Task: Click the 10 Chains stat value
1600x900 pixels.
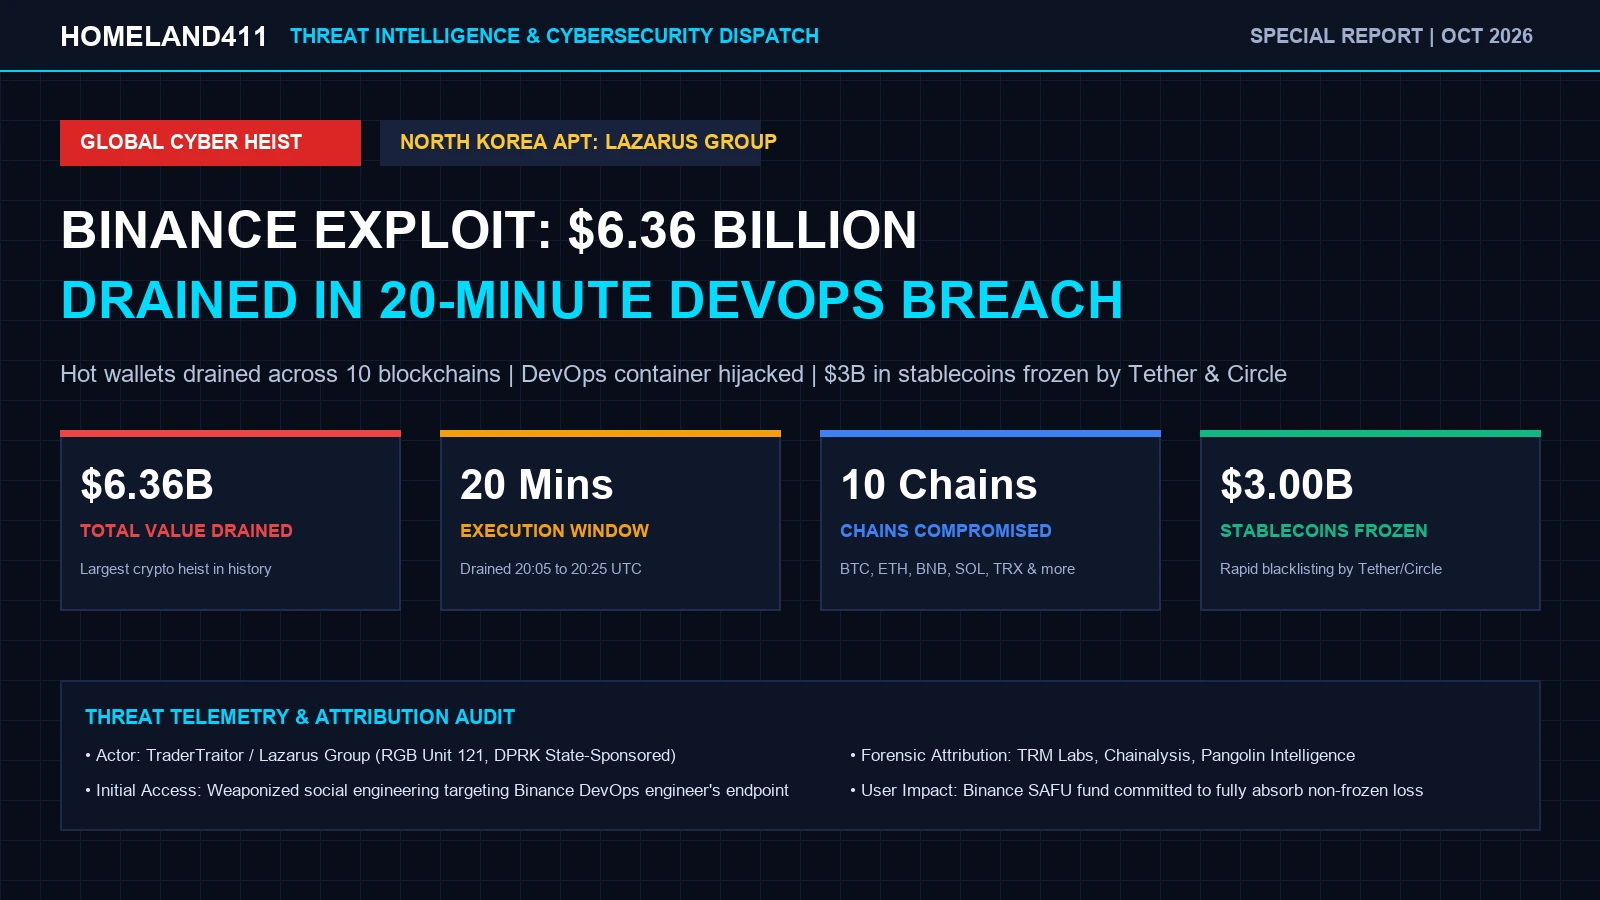Action: 939,485
